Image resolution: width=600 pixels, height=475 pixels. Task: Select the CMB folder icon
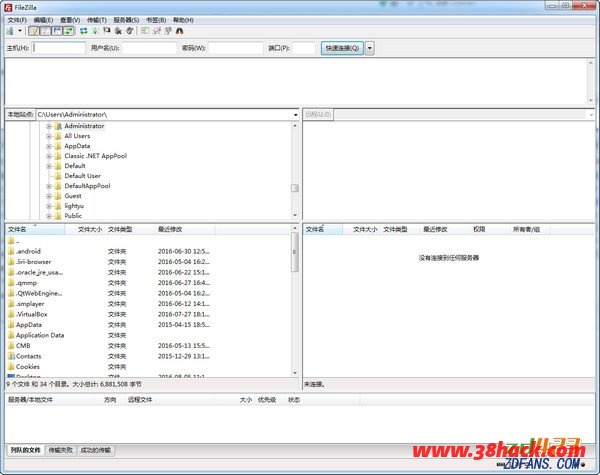tap(11, 346)
